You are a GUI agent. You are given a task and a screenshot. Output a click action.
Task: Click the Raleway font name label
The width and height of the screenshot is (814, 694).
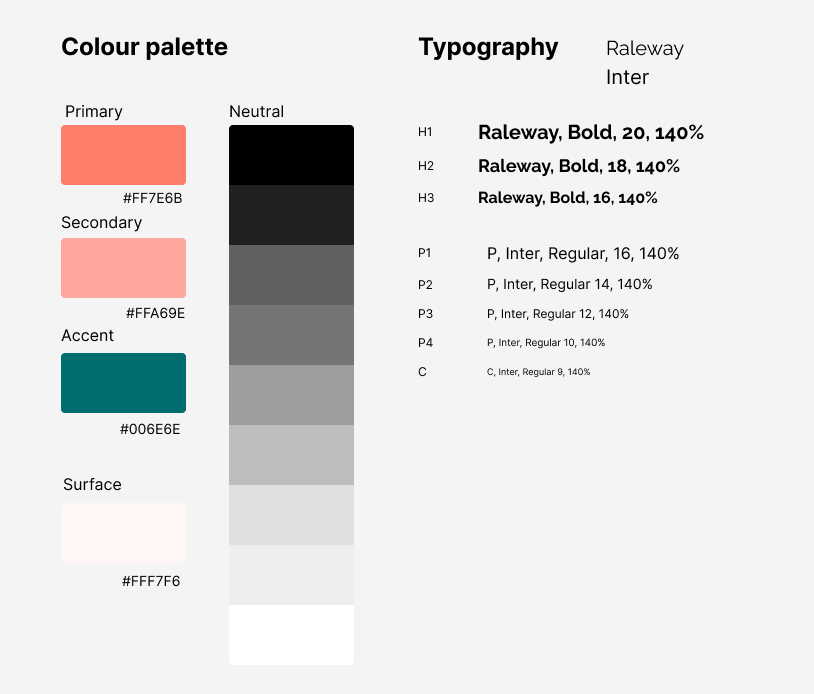click(644, 48)
